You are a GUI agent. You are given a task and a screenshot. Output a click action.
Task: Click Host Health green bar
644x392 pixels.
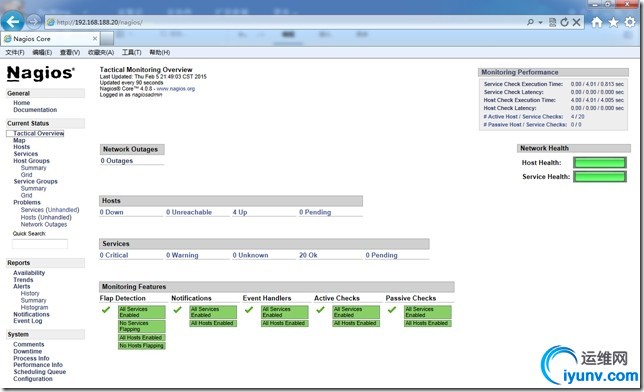click(x=600, y=163)
